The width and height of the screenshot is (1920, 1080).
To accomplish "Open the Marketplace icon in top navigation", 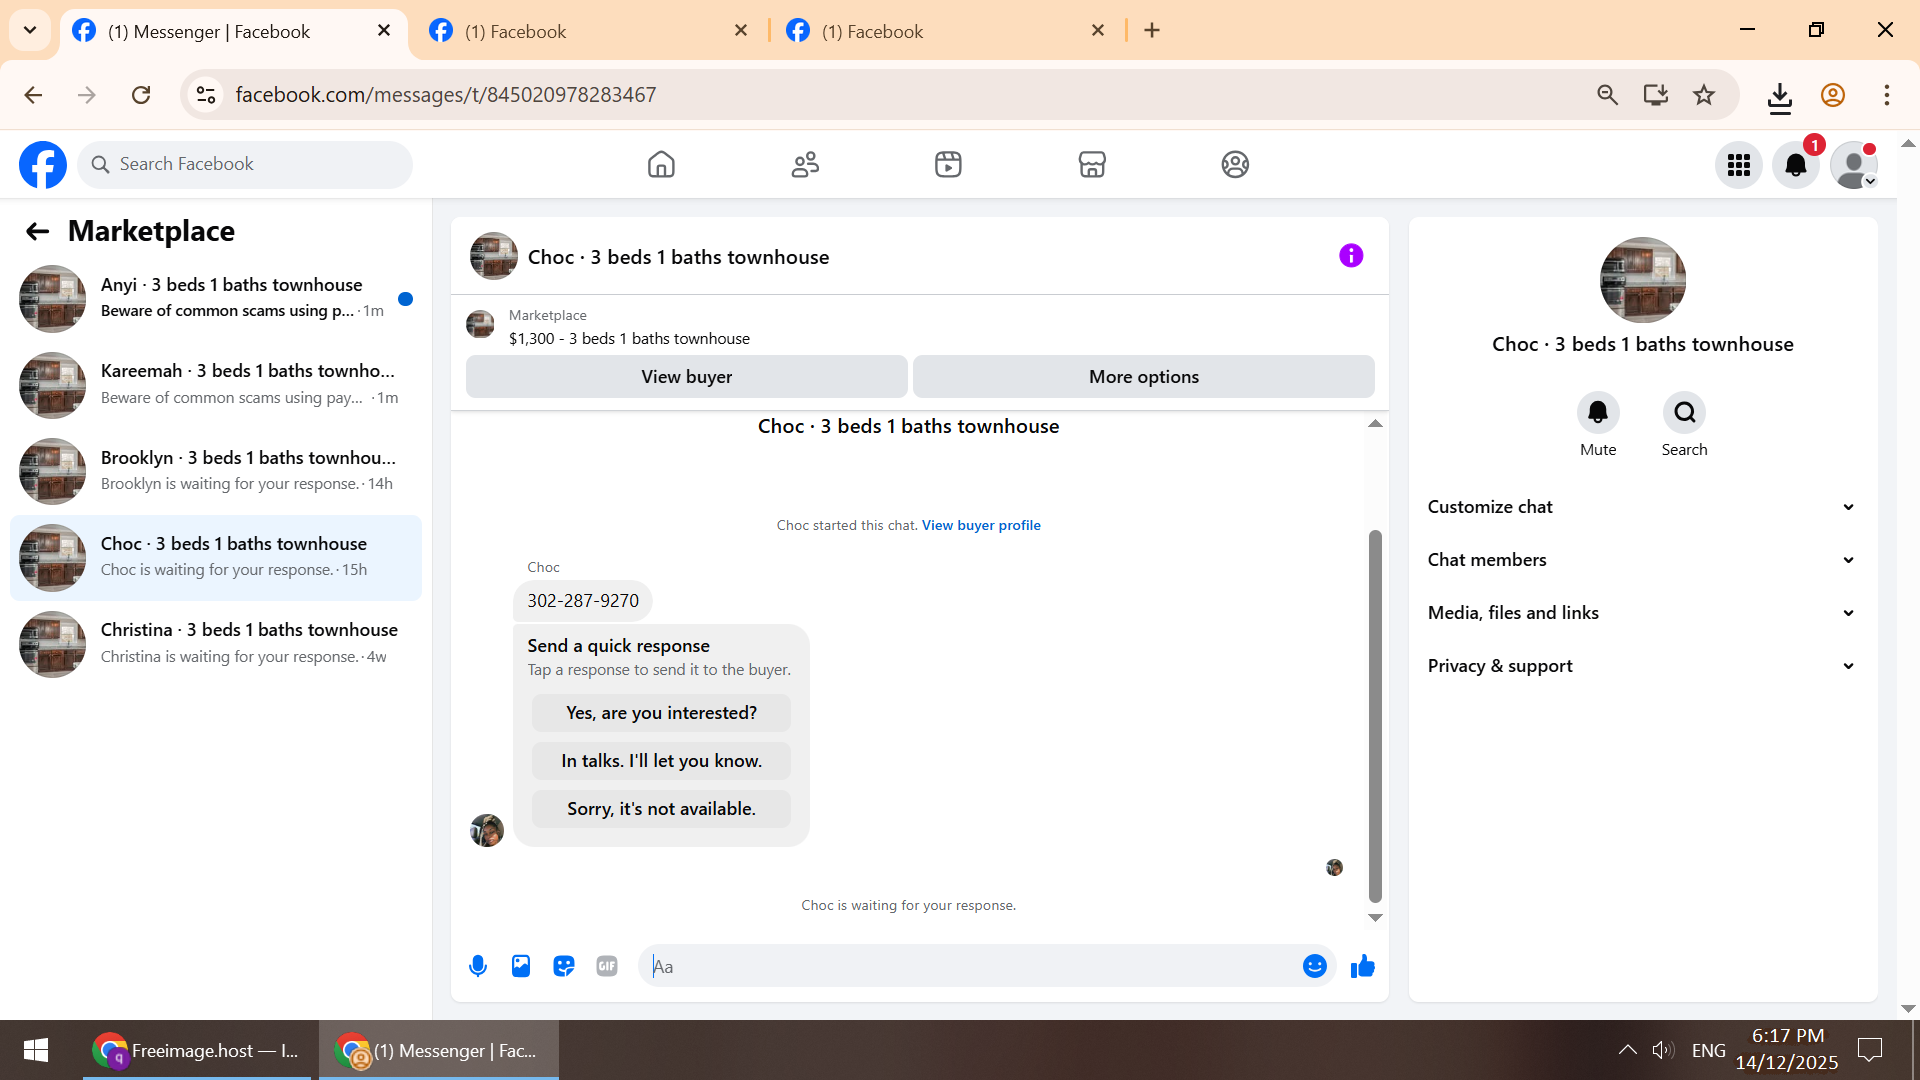I will [1092, 164].
